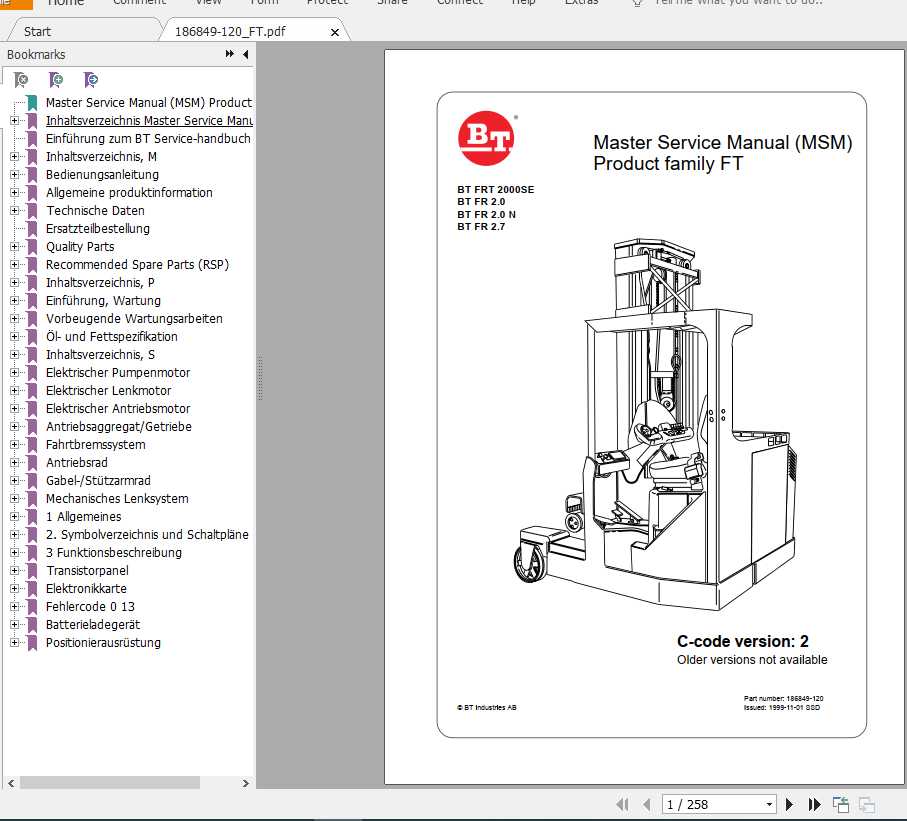Screen dimensions: 907x821
Task: Click the snapshot/fit view icon beside page navigation
Action: [x=839, y=804]
